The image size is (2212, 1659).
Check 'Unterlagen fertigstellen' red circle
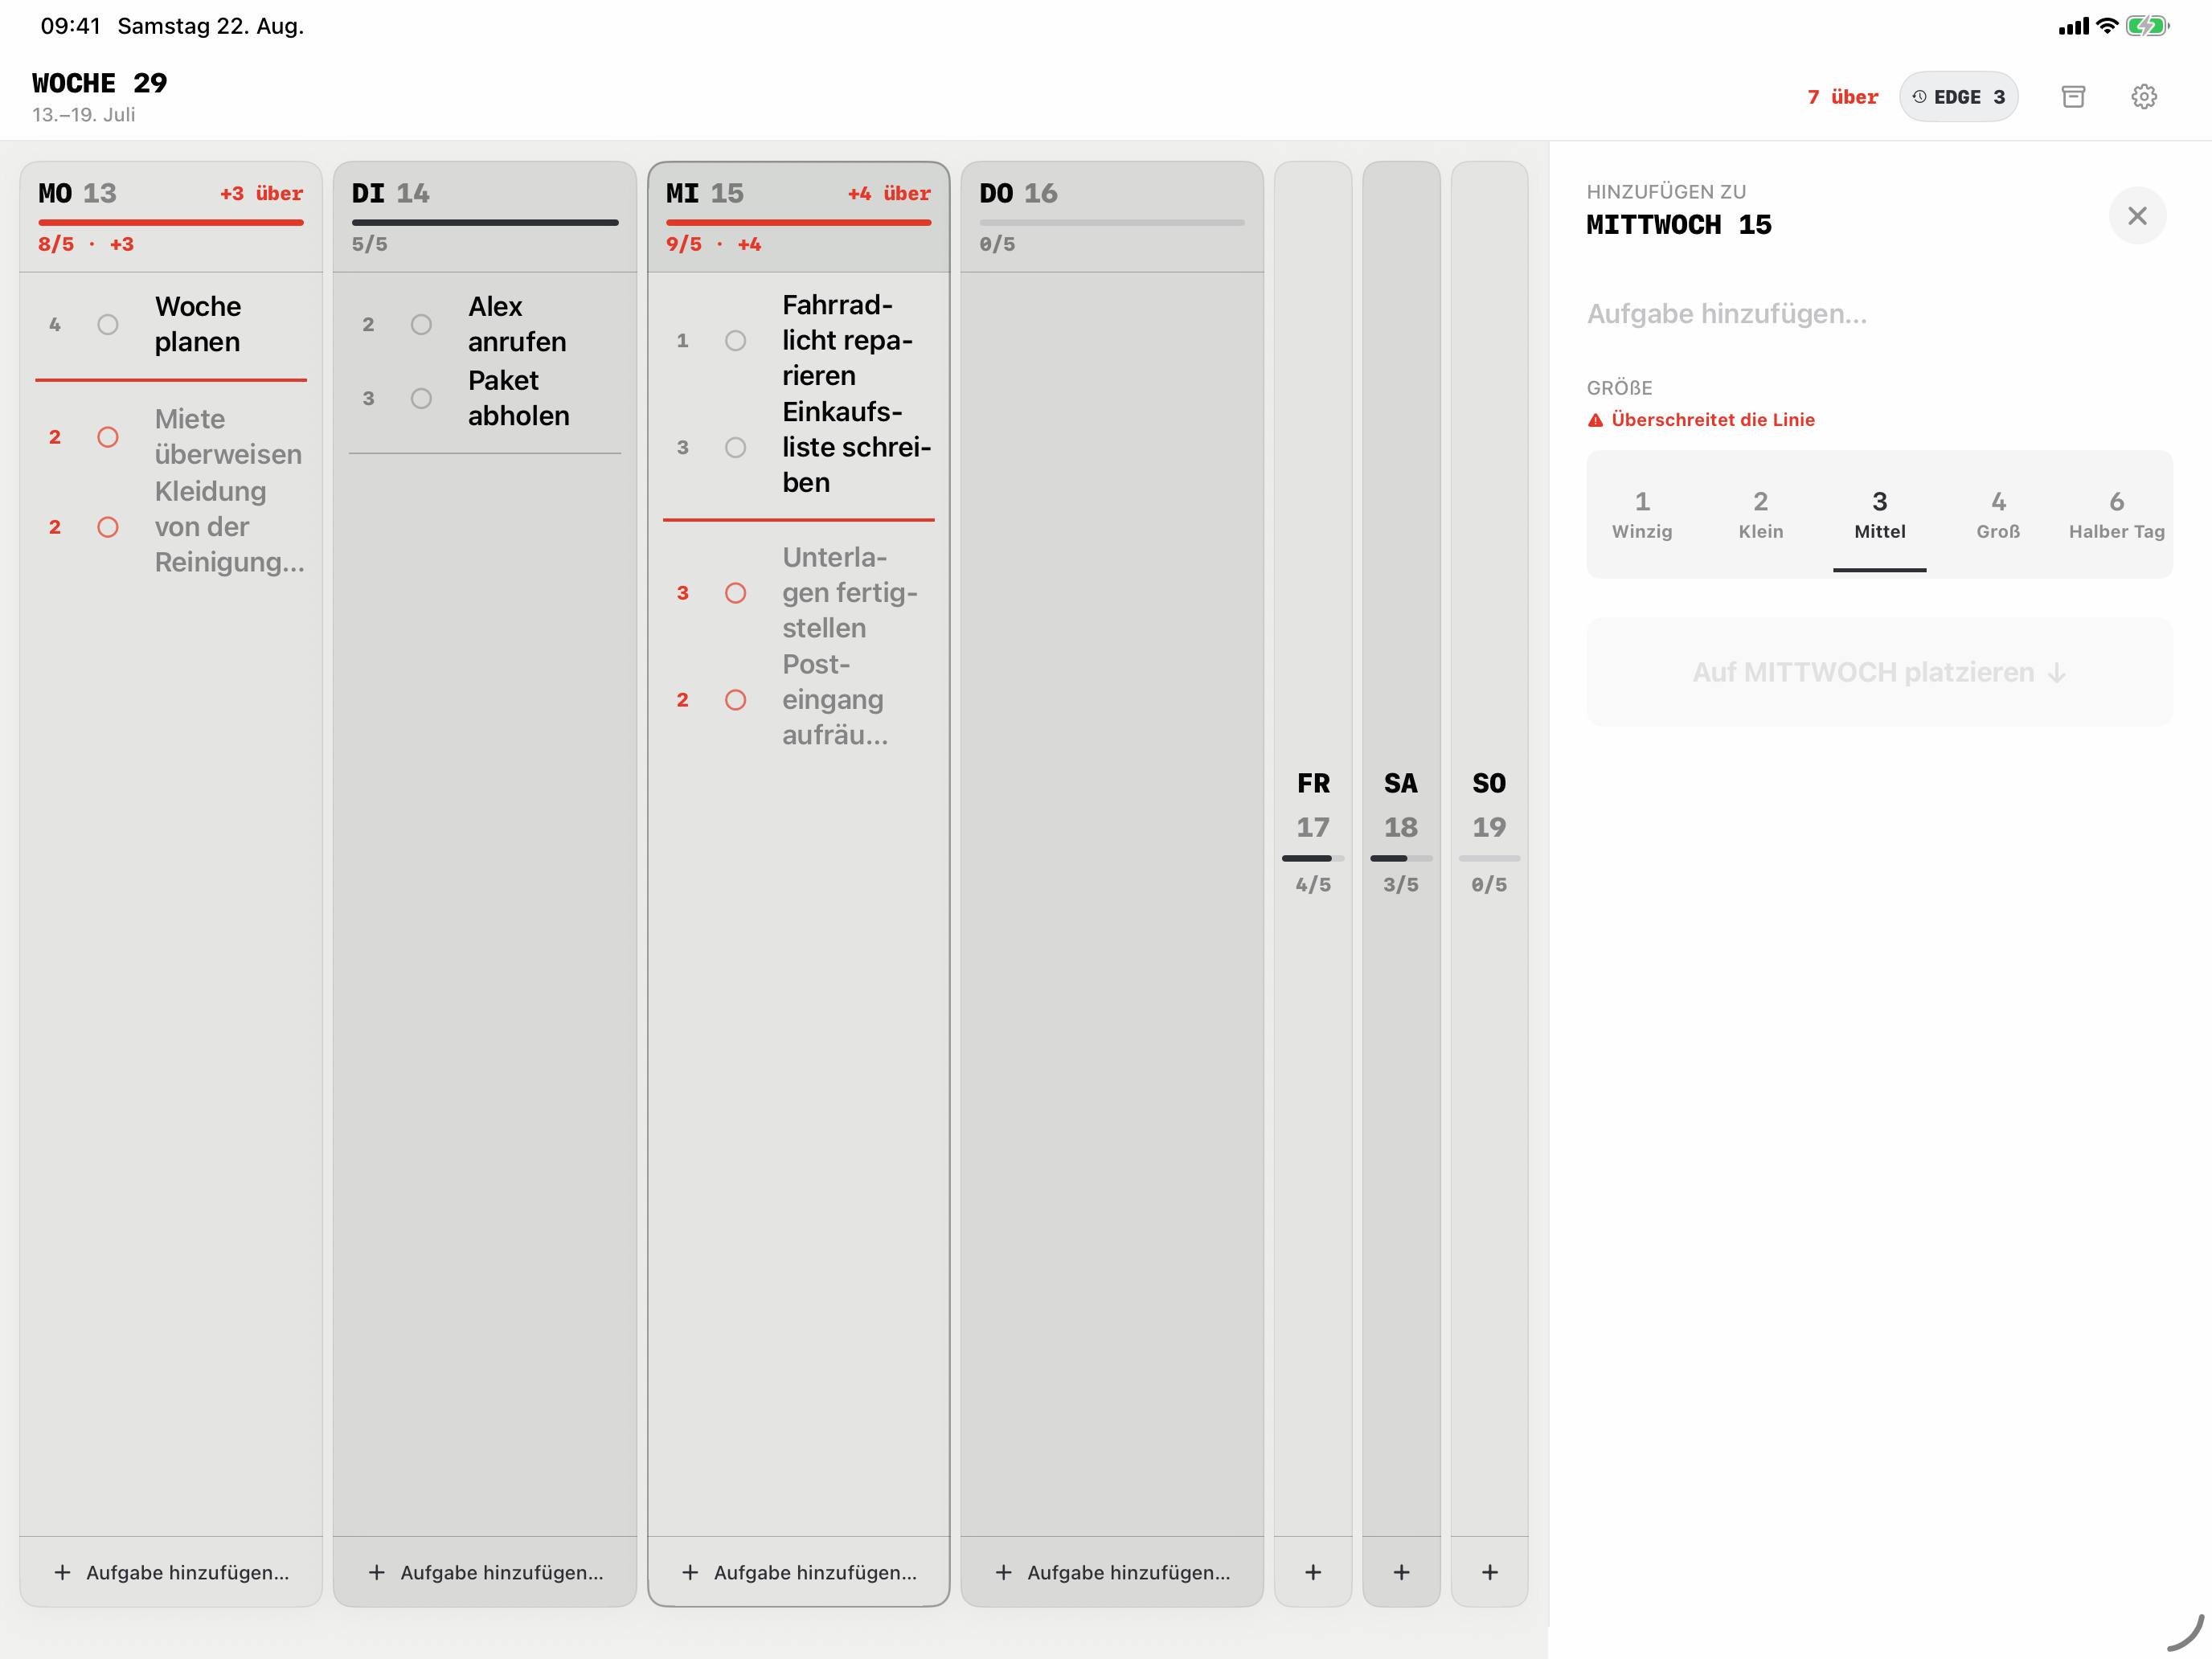735,593
